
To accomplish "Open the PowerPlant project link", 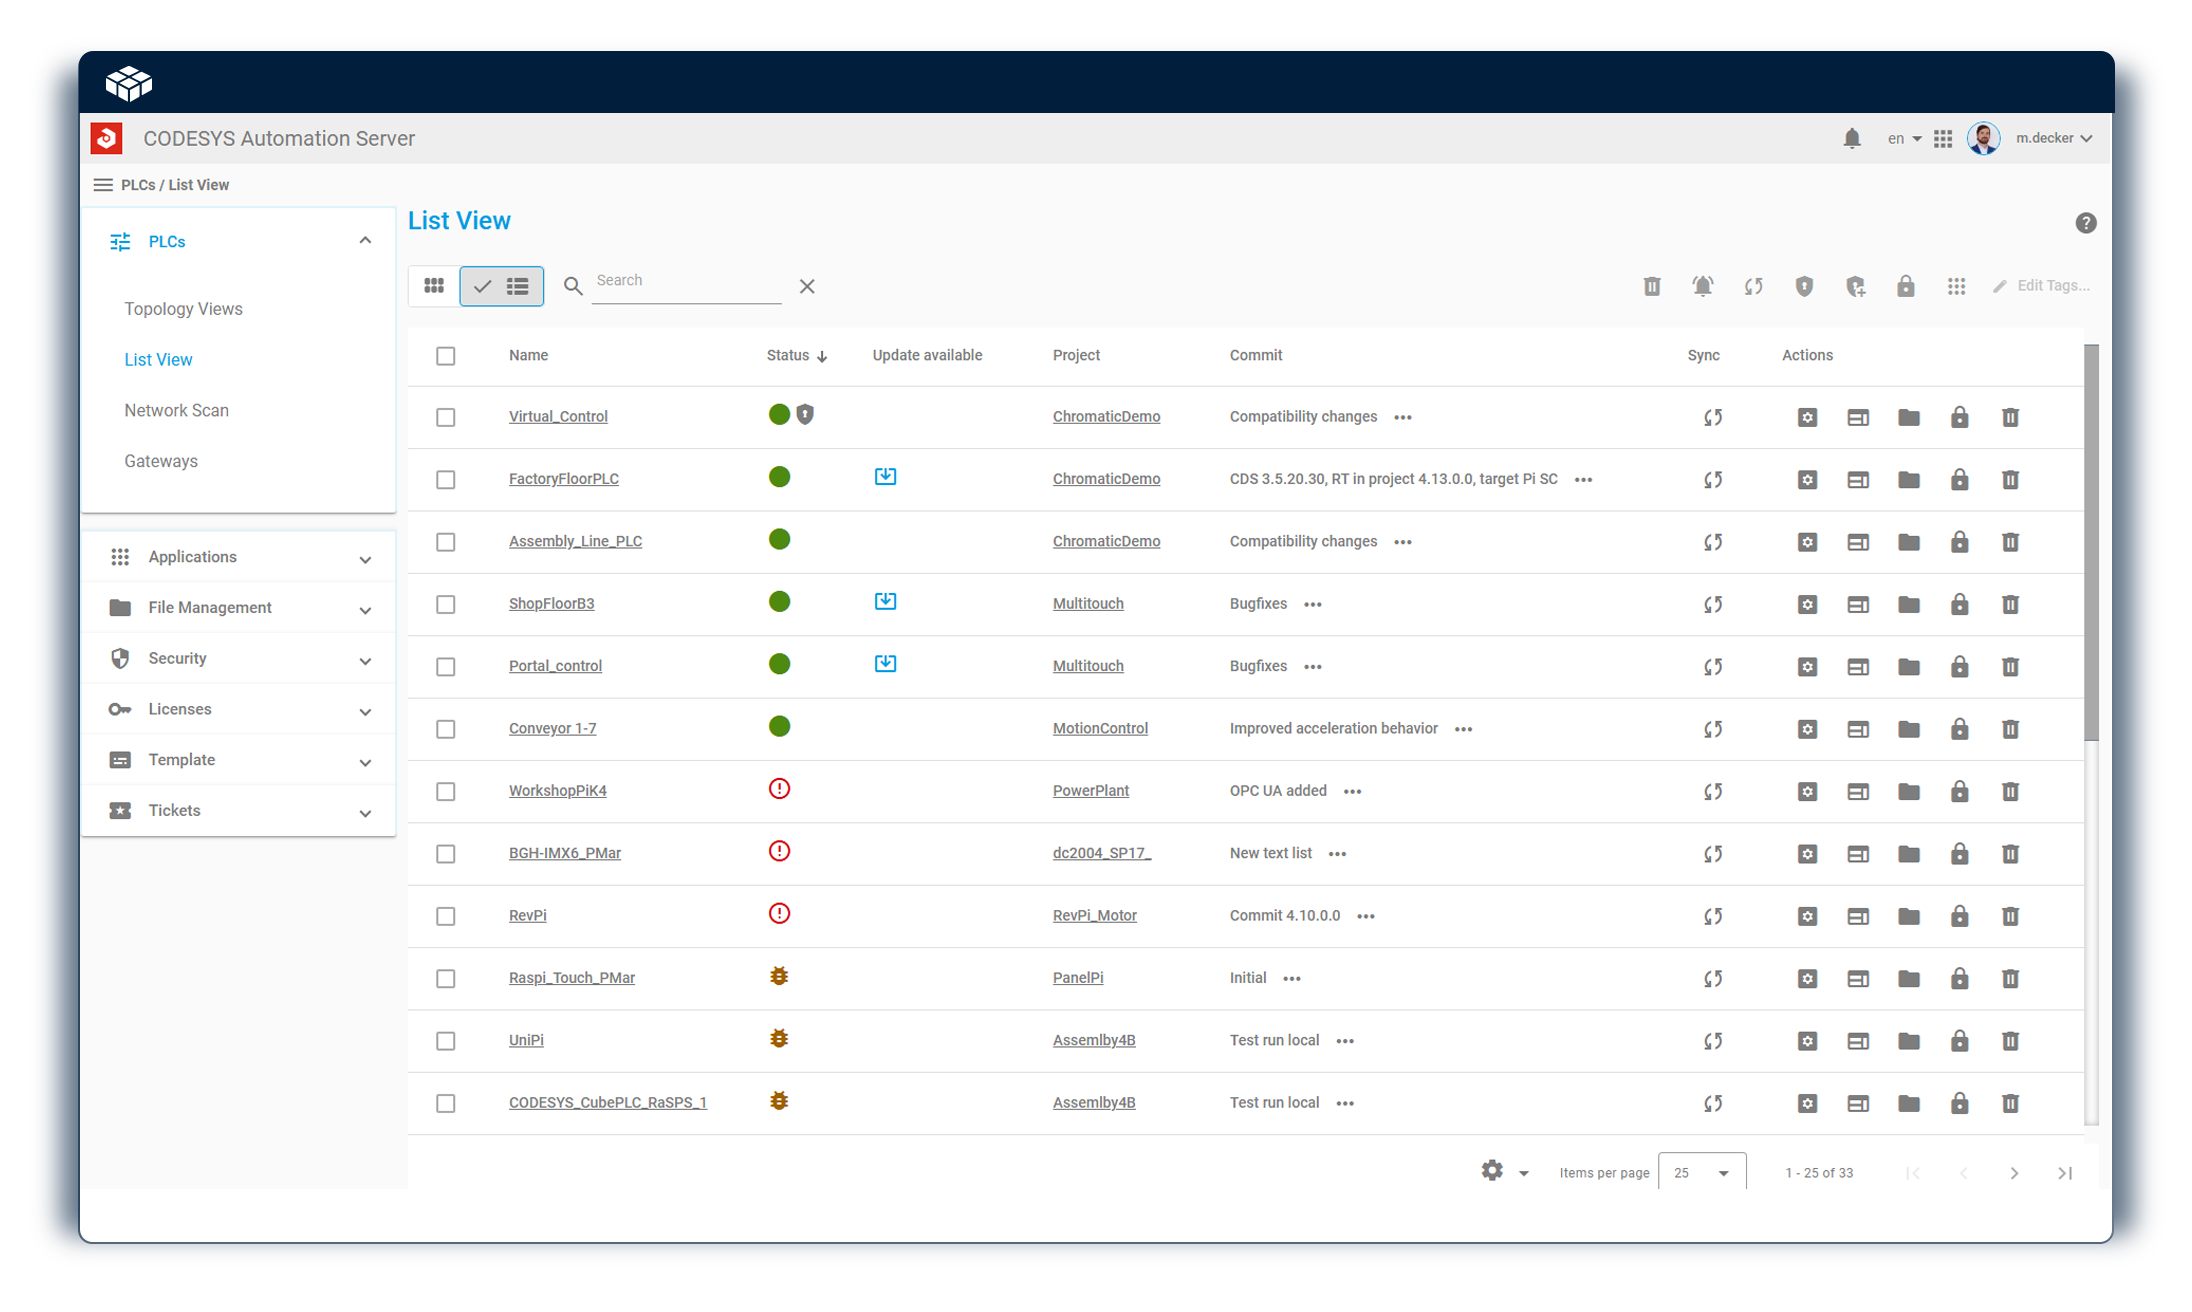I will [1090, 791].
